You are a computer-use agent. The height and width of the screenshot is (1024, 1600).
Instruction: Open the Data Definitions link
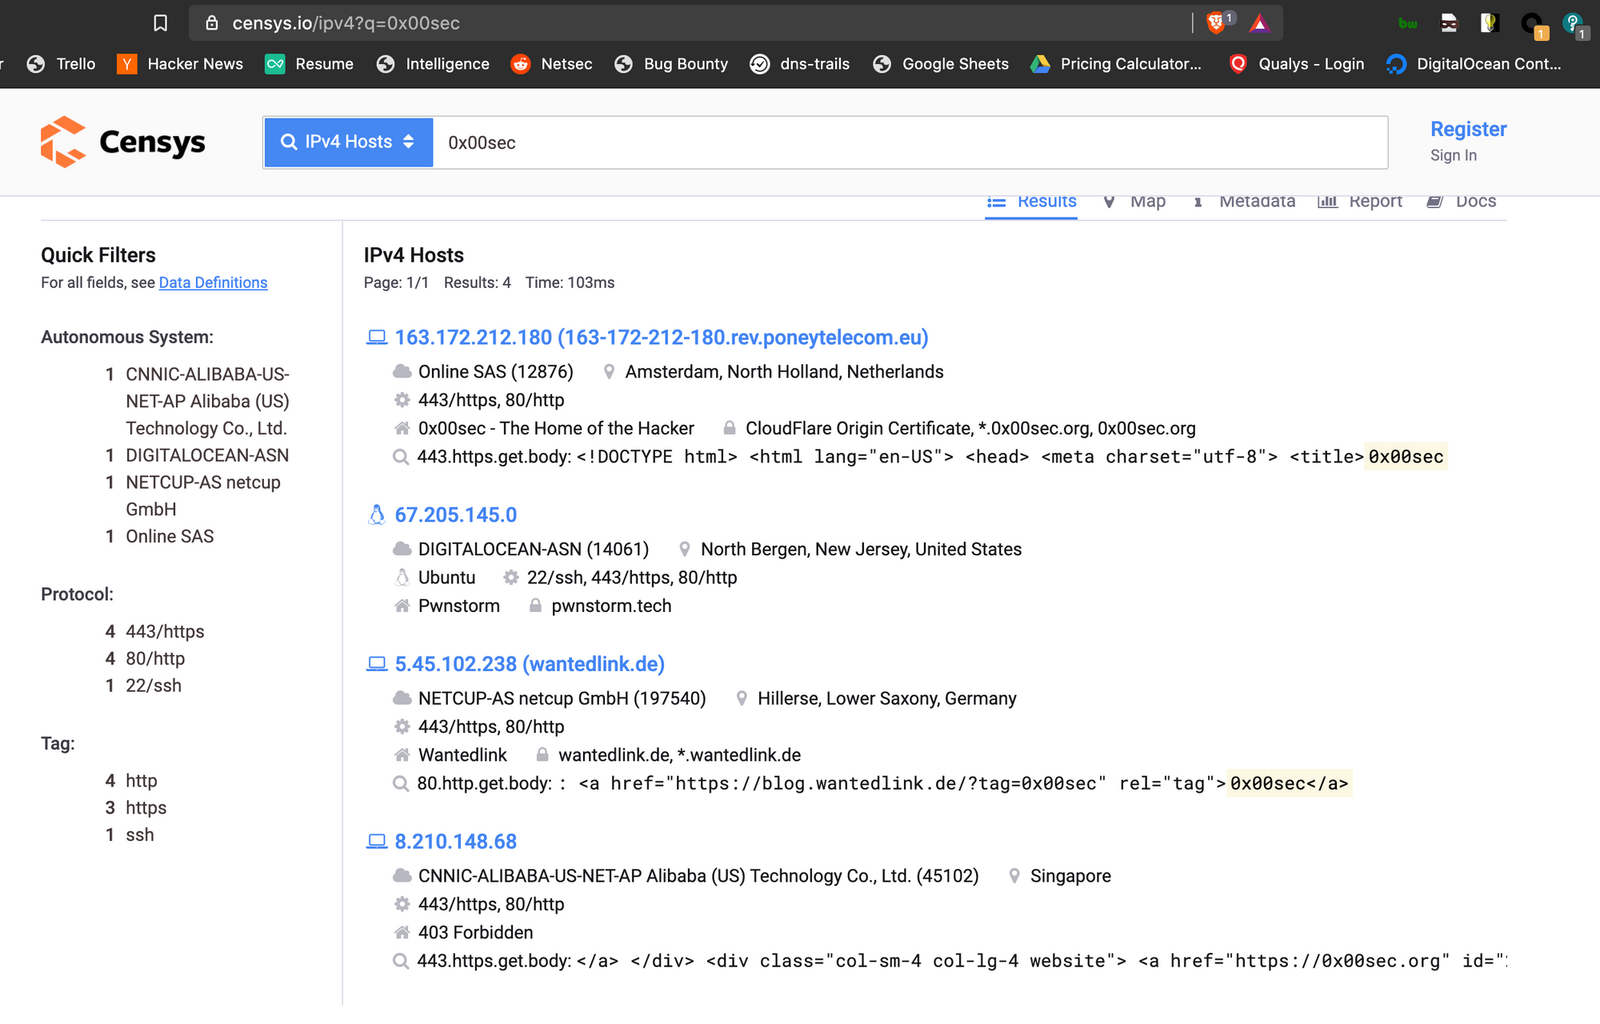tap(213, 283)
